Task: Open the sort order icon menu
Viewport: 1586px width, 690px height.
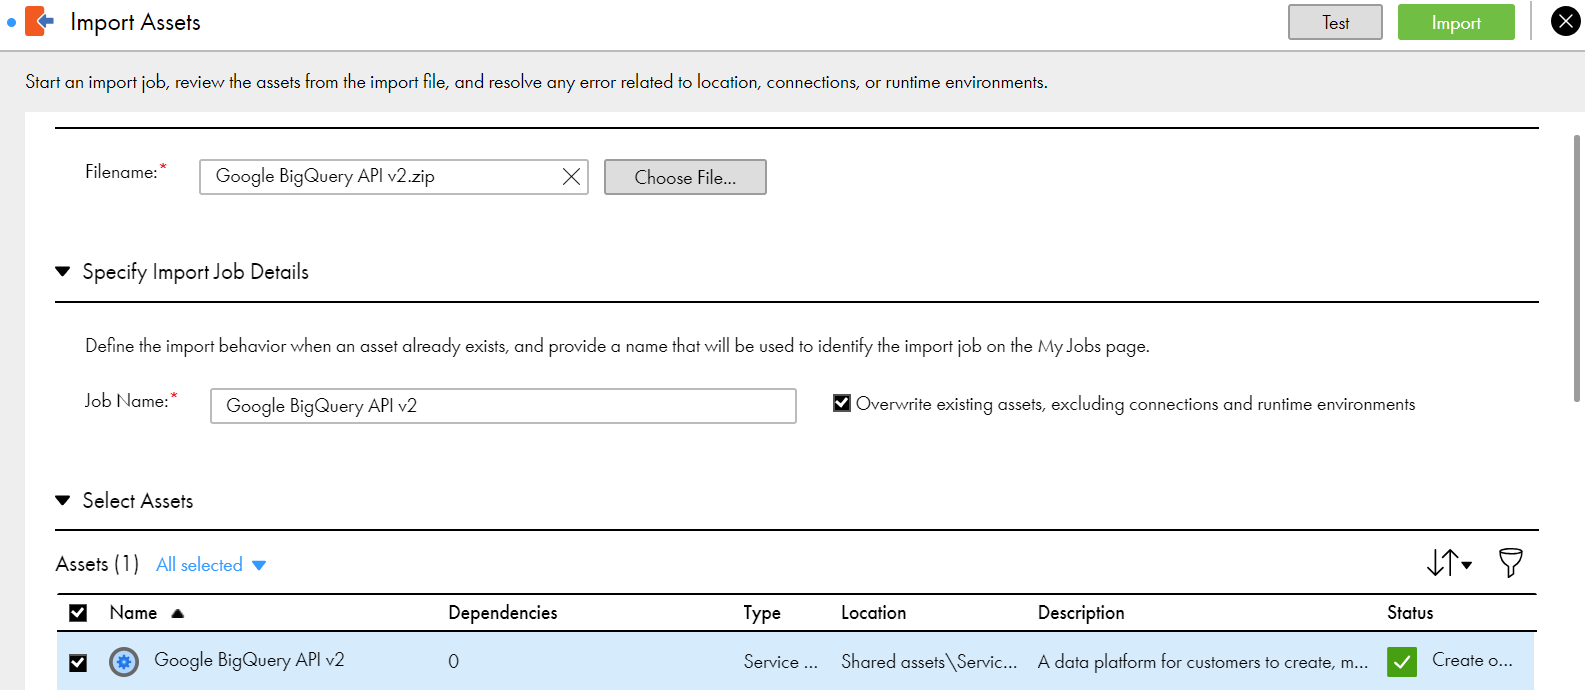Action: coord(1449,563)
